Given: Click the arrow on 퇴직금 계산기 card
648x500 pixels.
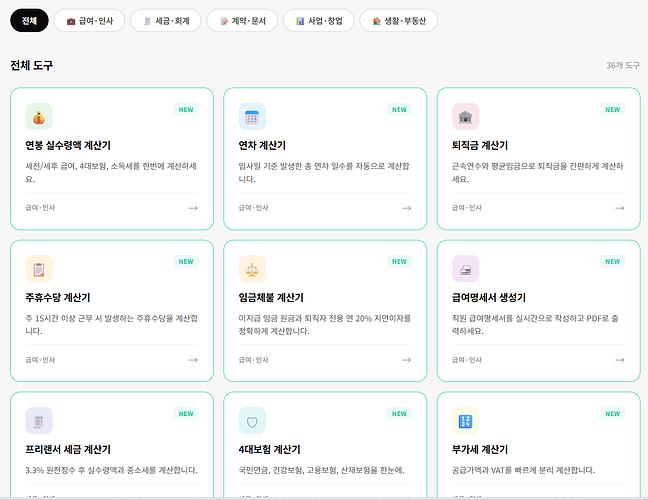Looking at the screenshot, I should (619, 208).
